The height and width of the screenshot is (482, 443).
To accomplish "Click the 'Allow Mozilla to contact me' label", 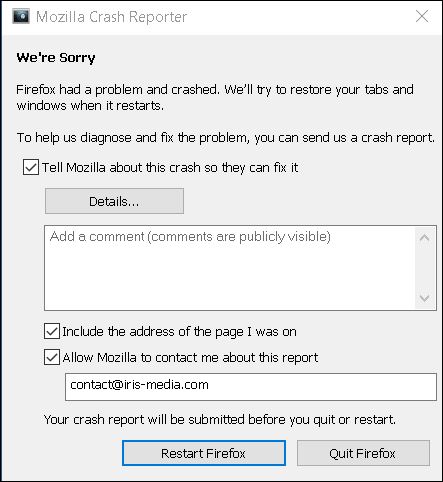I will coord(190,357).
